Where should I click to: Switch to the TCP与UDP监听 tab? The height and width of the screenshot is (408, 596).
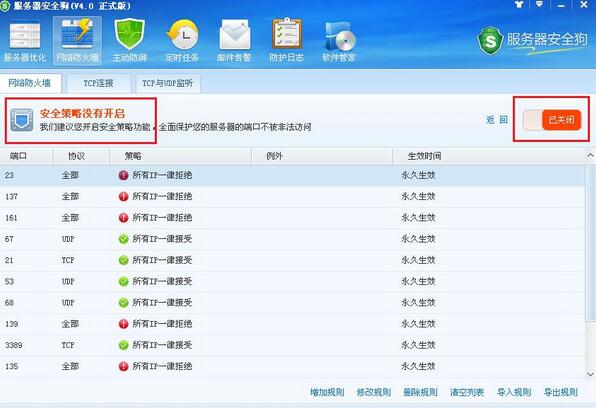[x=168, y=83]
